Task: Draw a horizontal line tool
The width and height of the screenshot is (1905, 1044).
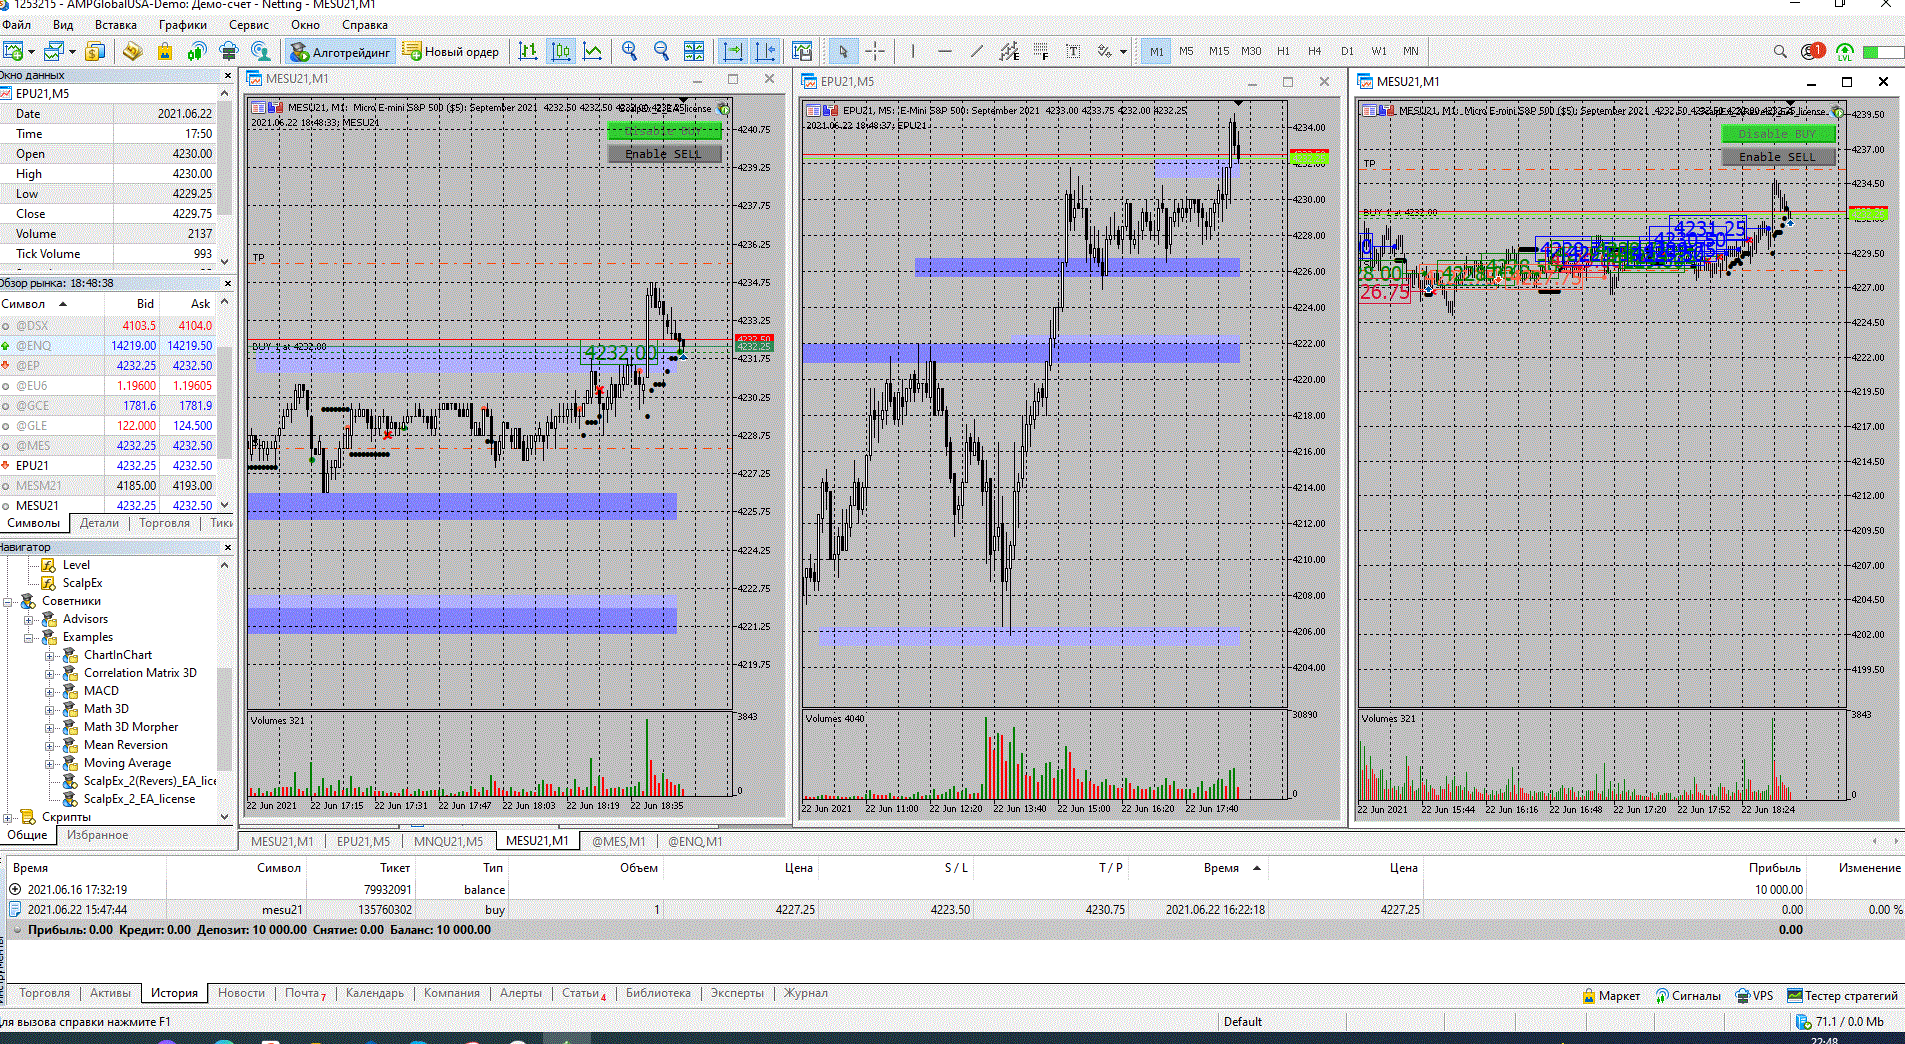Action: tap(945, 51)
